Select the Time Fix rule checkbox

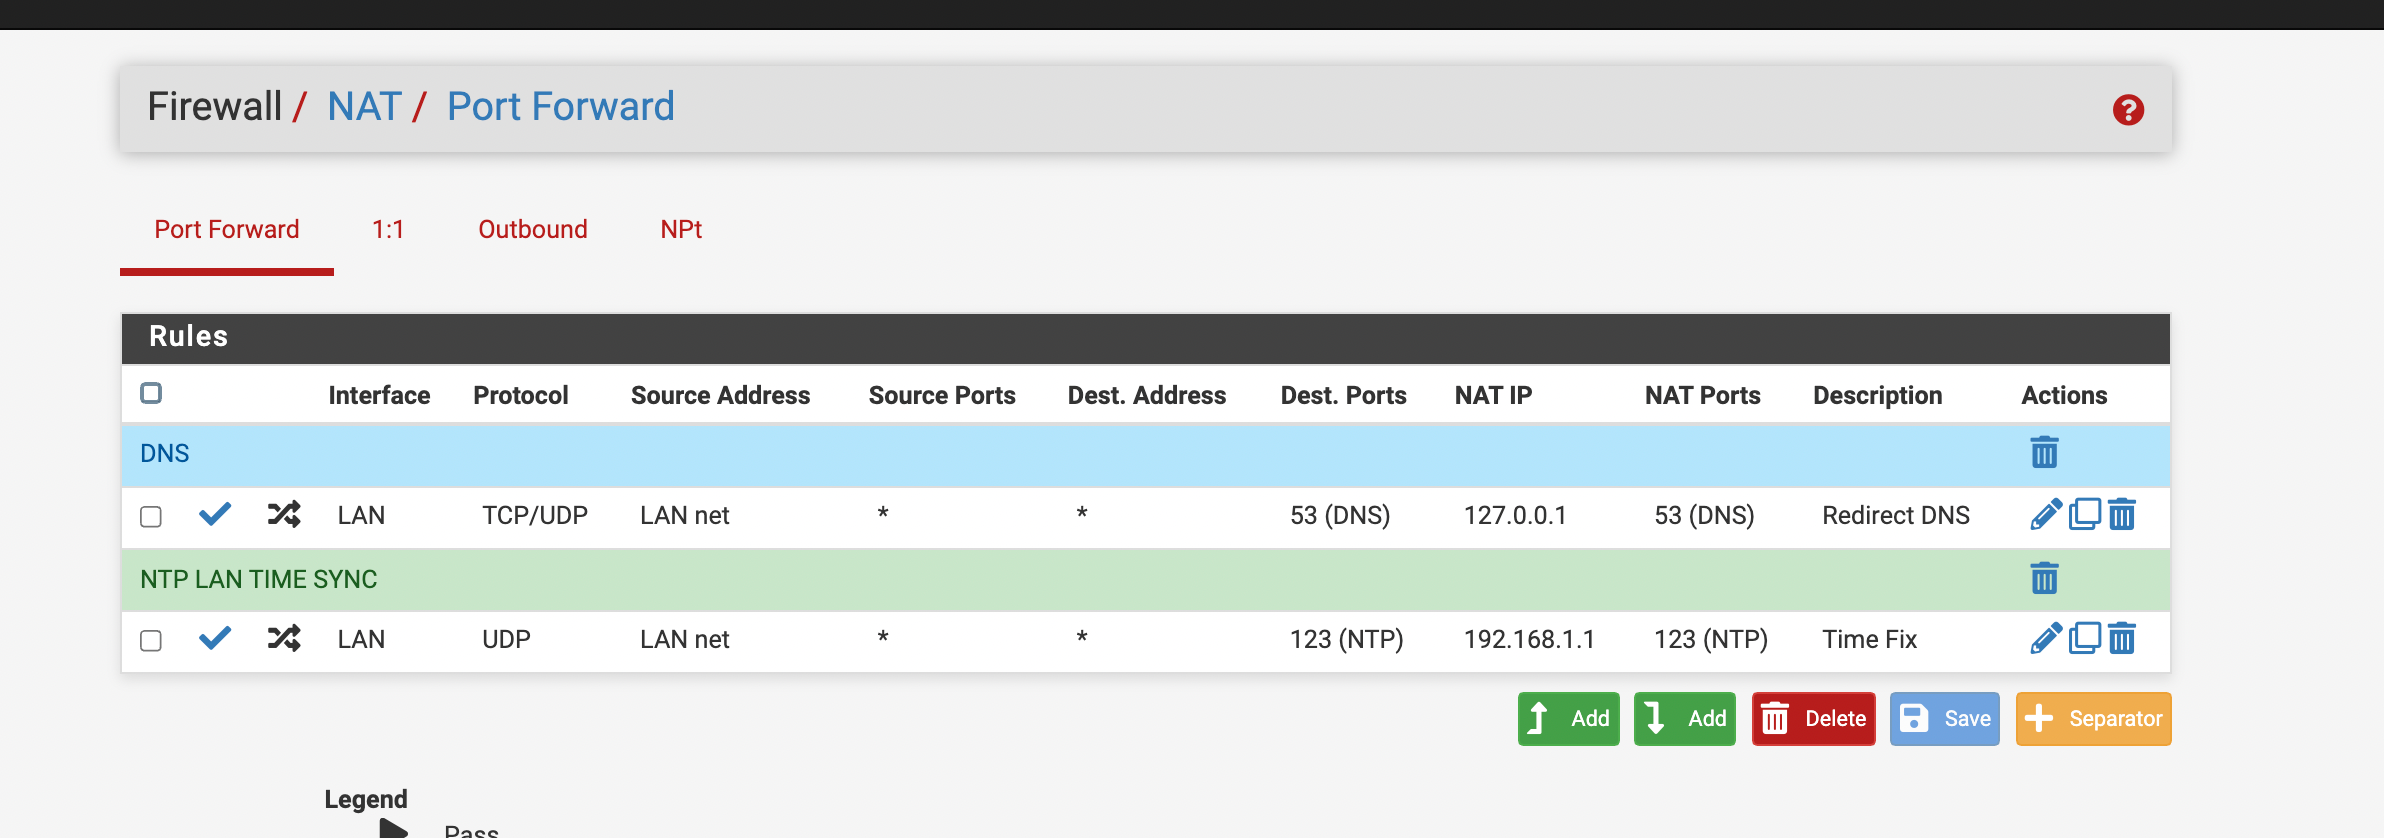click(x=151, y=640)
